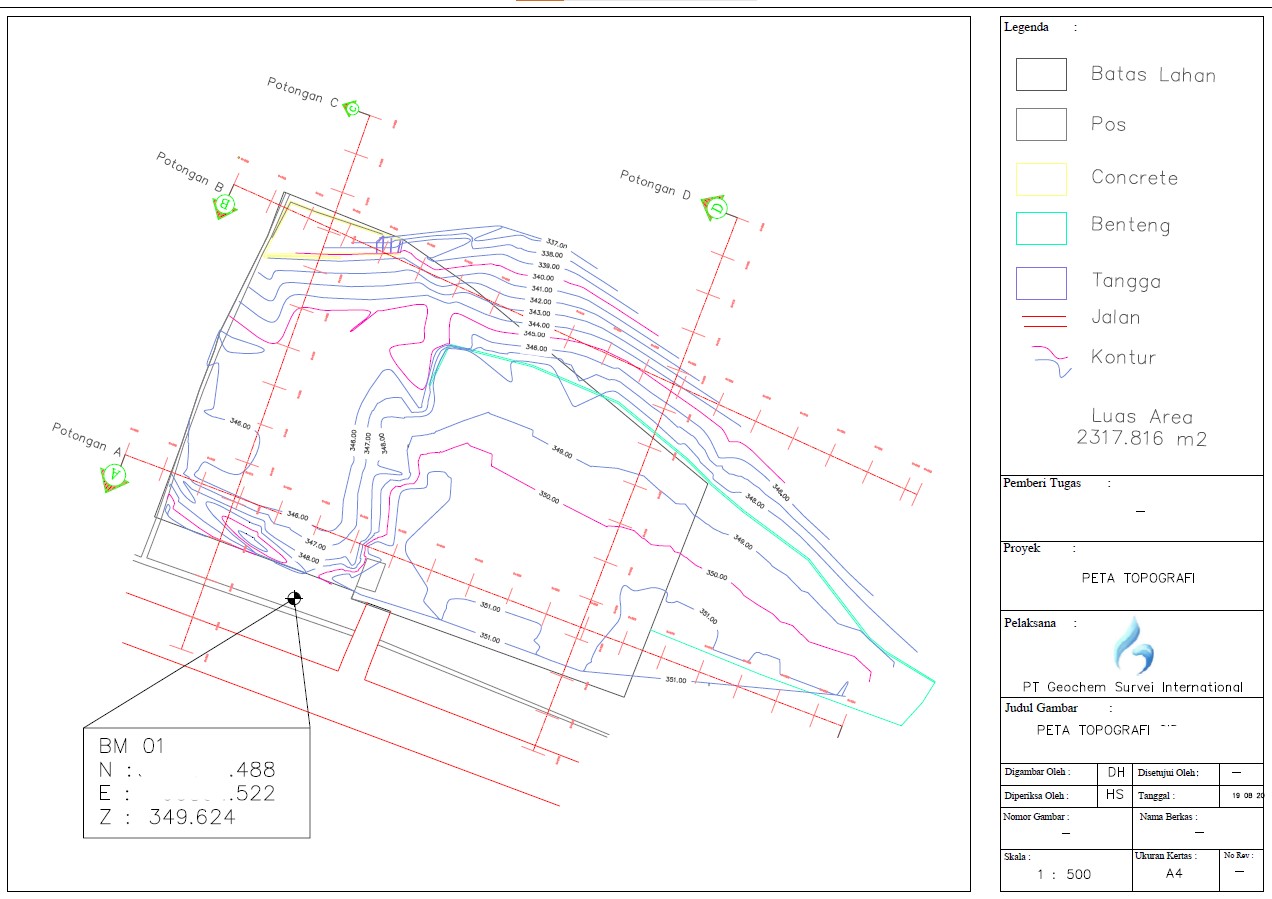Select the A4 paper size field
The width and height of the screenshot is (1272, 899).
coord(1174,873)
